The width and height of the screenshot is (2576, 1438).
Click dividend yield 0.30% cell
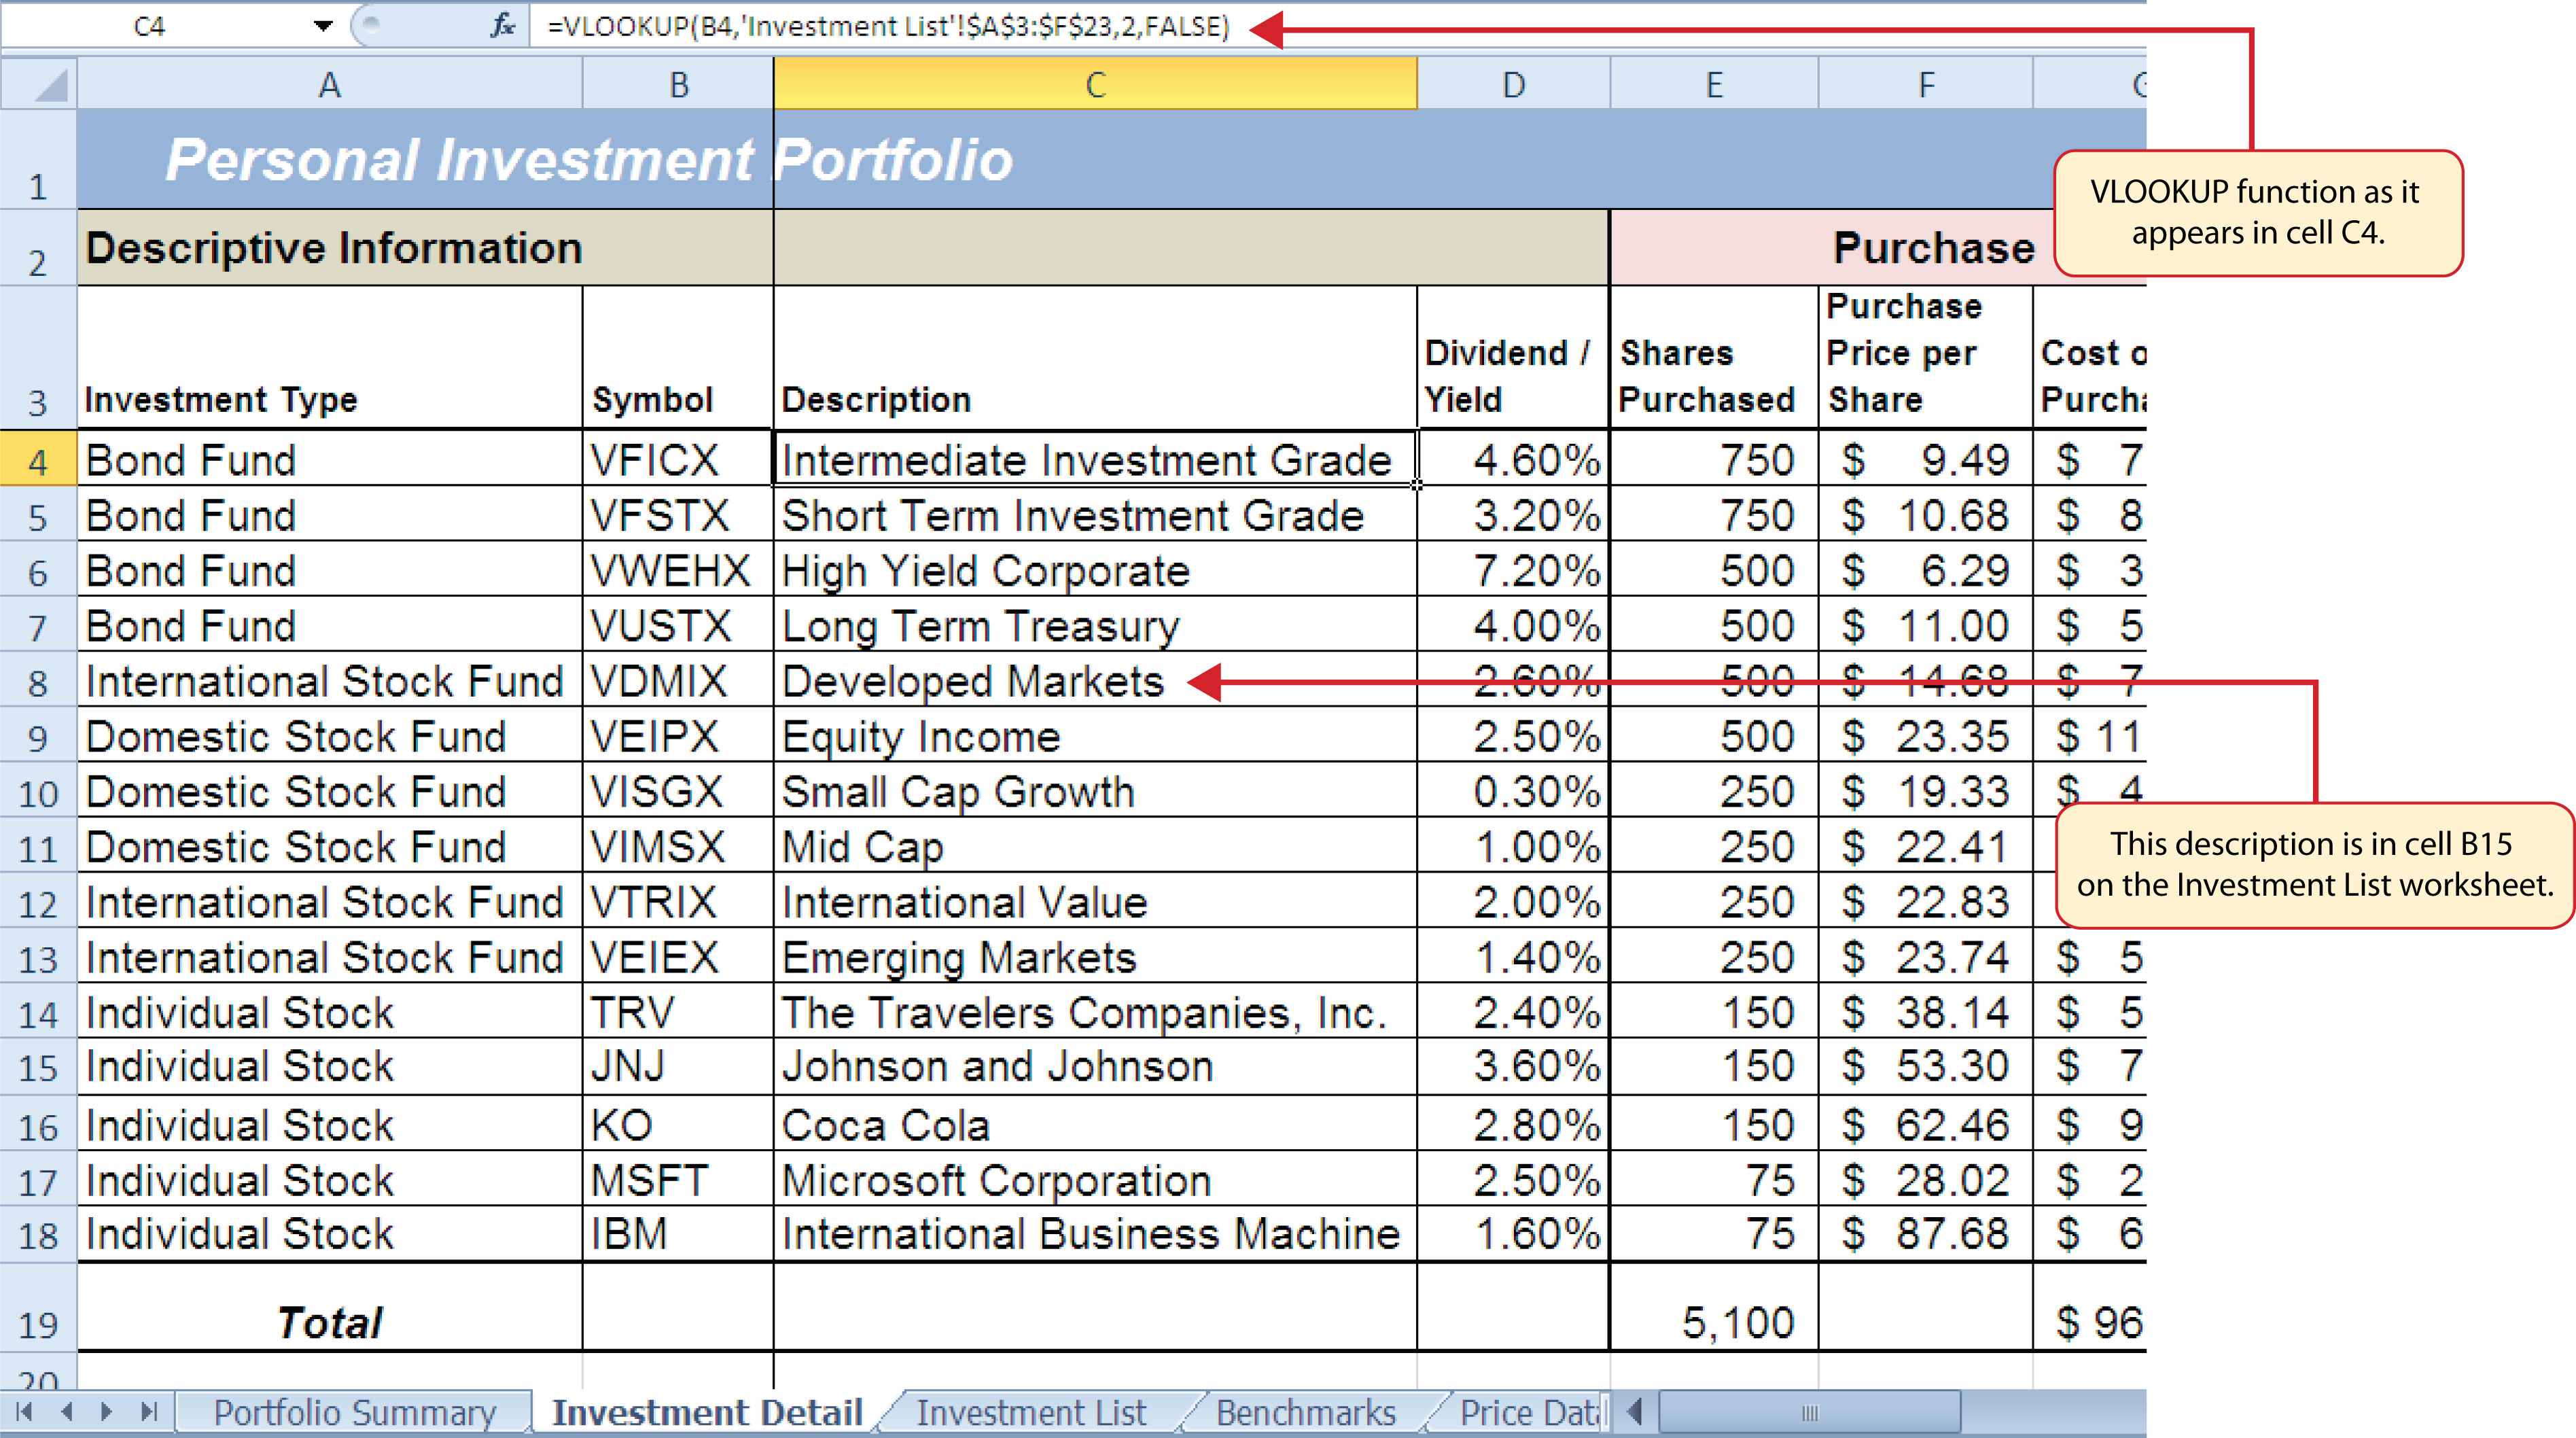pyautogui.click(x=1513, y=791)
